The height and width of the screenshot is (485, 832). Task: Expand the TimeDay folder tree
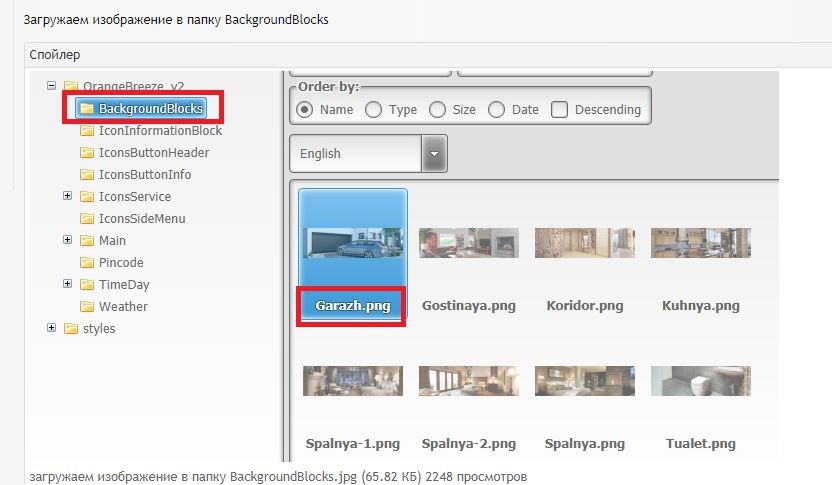click(x=67, y=284)
